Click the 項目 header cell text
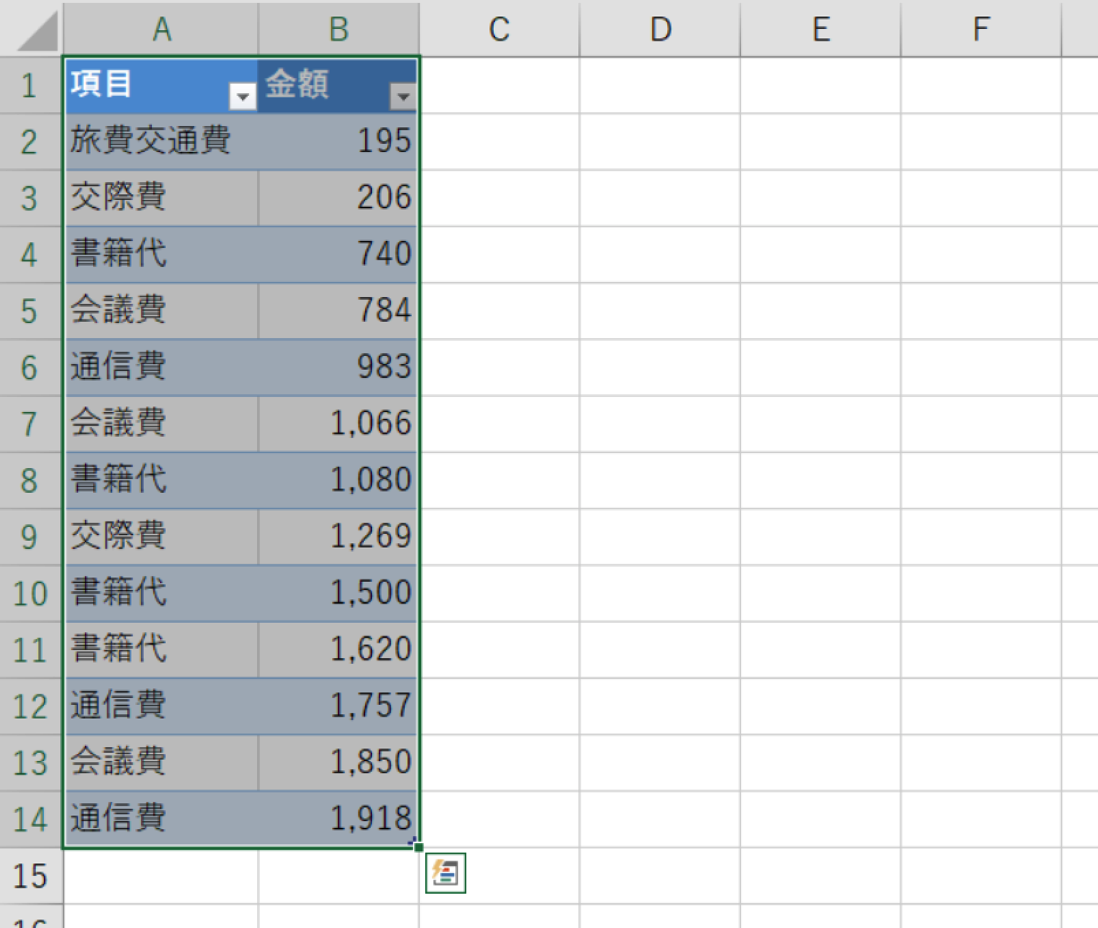 point(101,84)
